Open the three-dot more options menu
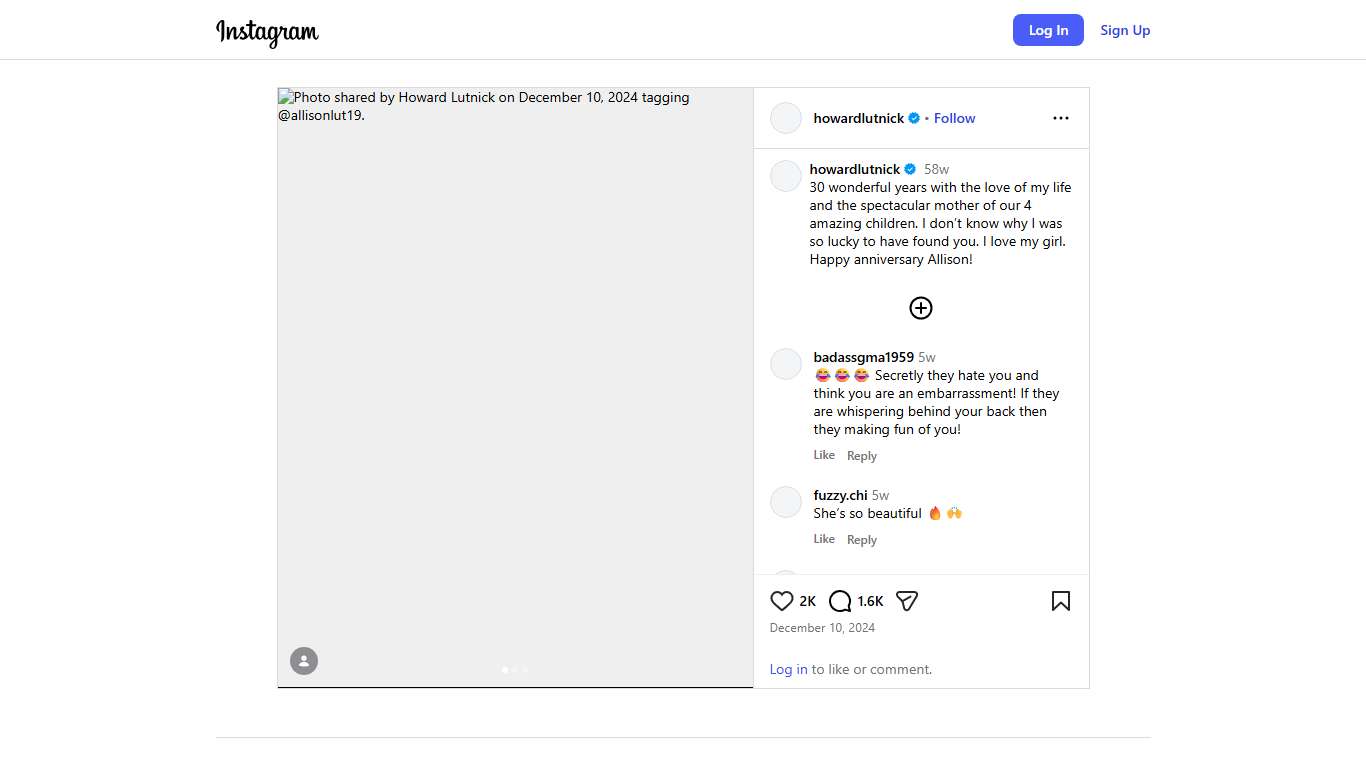The height and width of the screenshot is (768, 1366). (x=1061, y=118)
